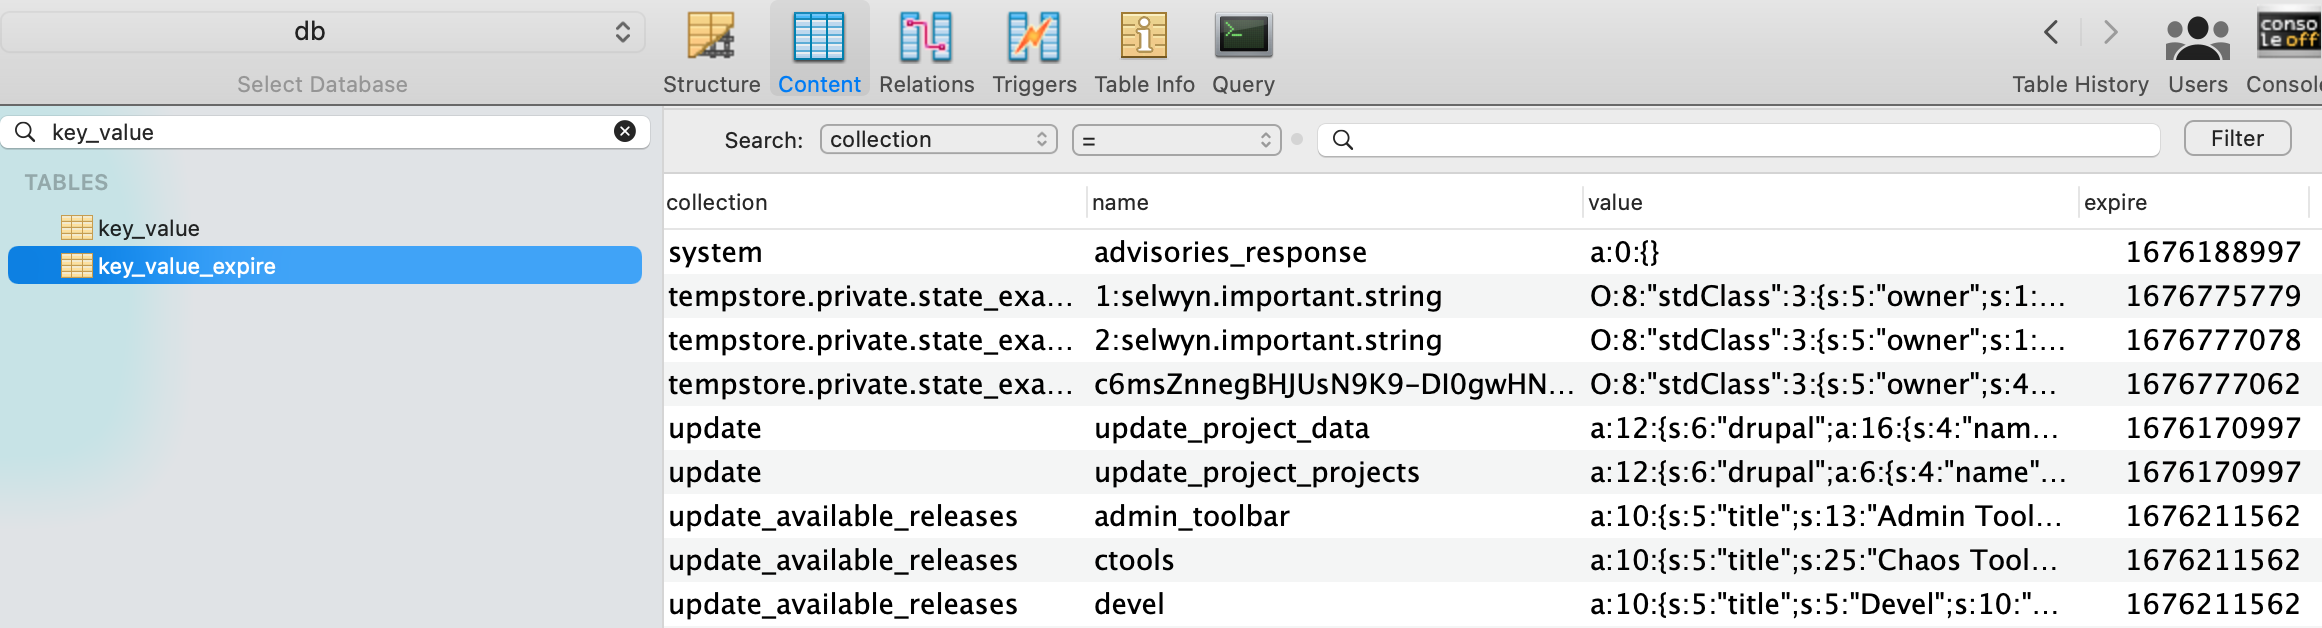The height and width of the screenshot is (628, 2322).
Task: Open the equals operator dropdown
Action: (x=1176, y=139)
